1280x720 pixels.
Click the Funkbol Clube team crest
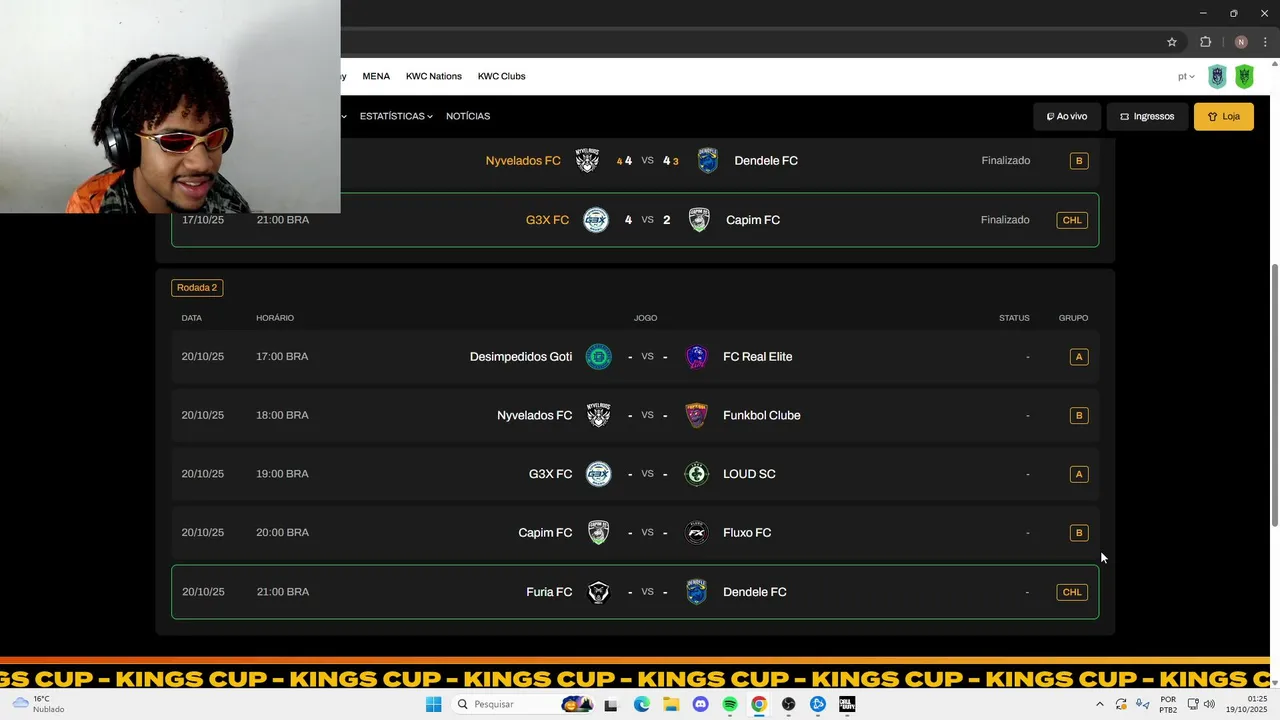click(x=697, y=415)
